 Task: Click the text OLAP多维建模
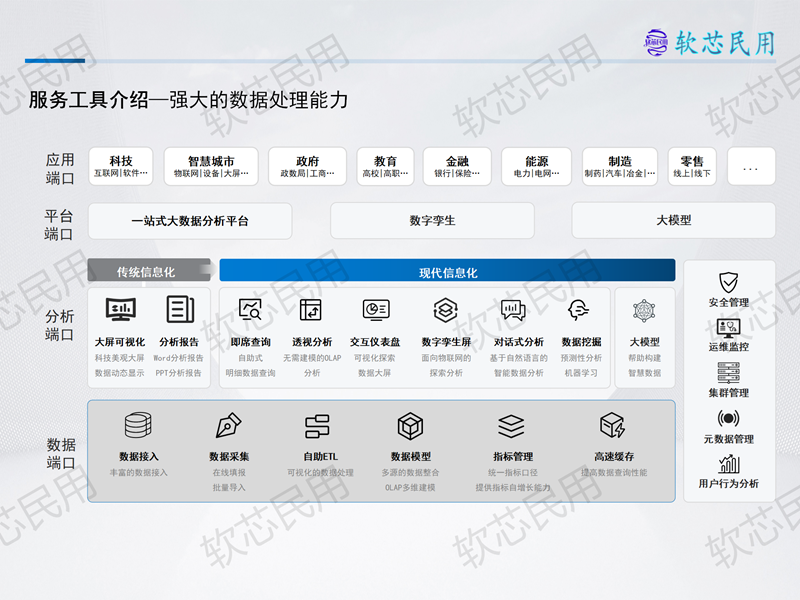pos(410,487)
